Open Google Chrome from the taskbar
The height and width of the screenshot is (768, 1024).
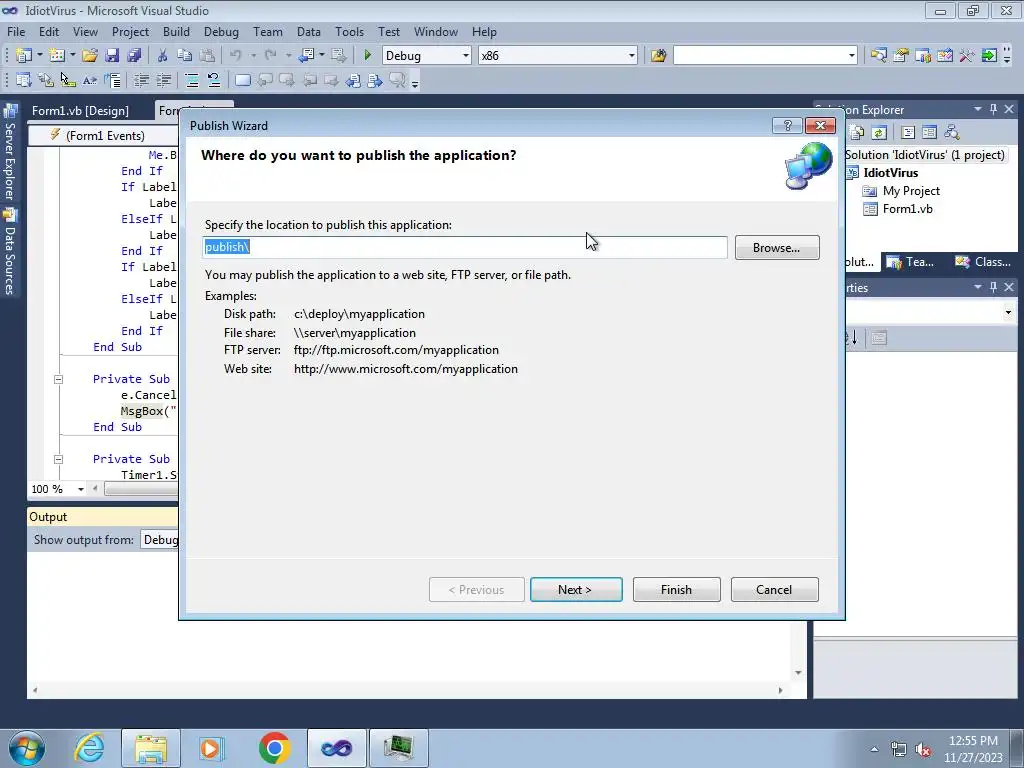274,748
